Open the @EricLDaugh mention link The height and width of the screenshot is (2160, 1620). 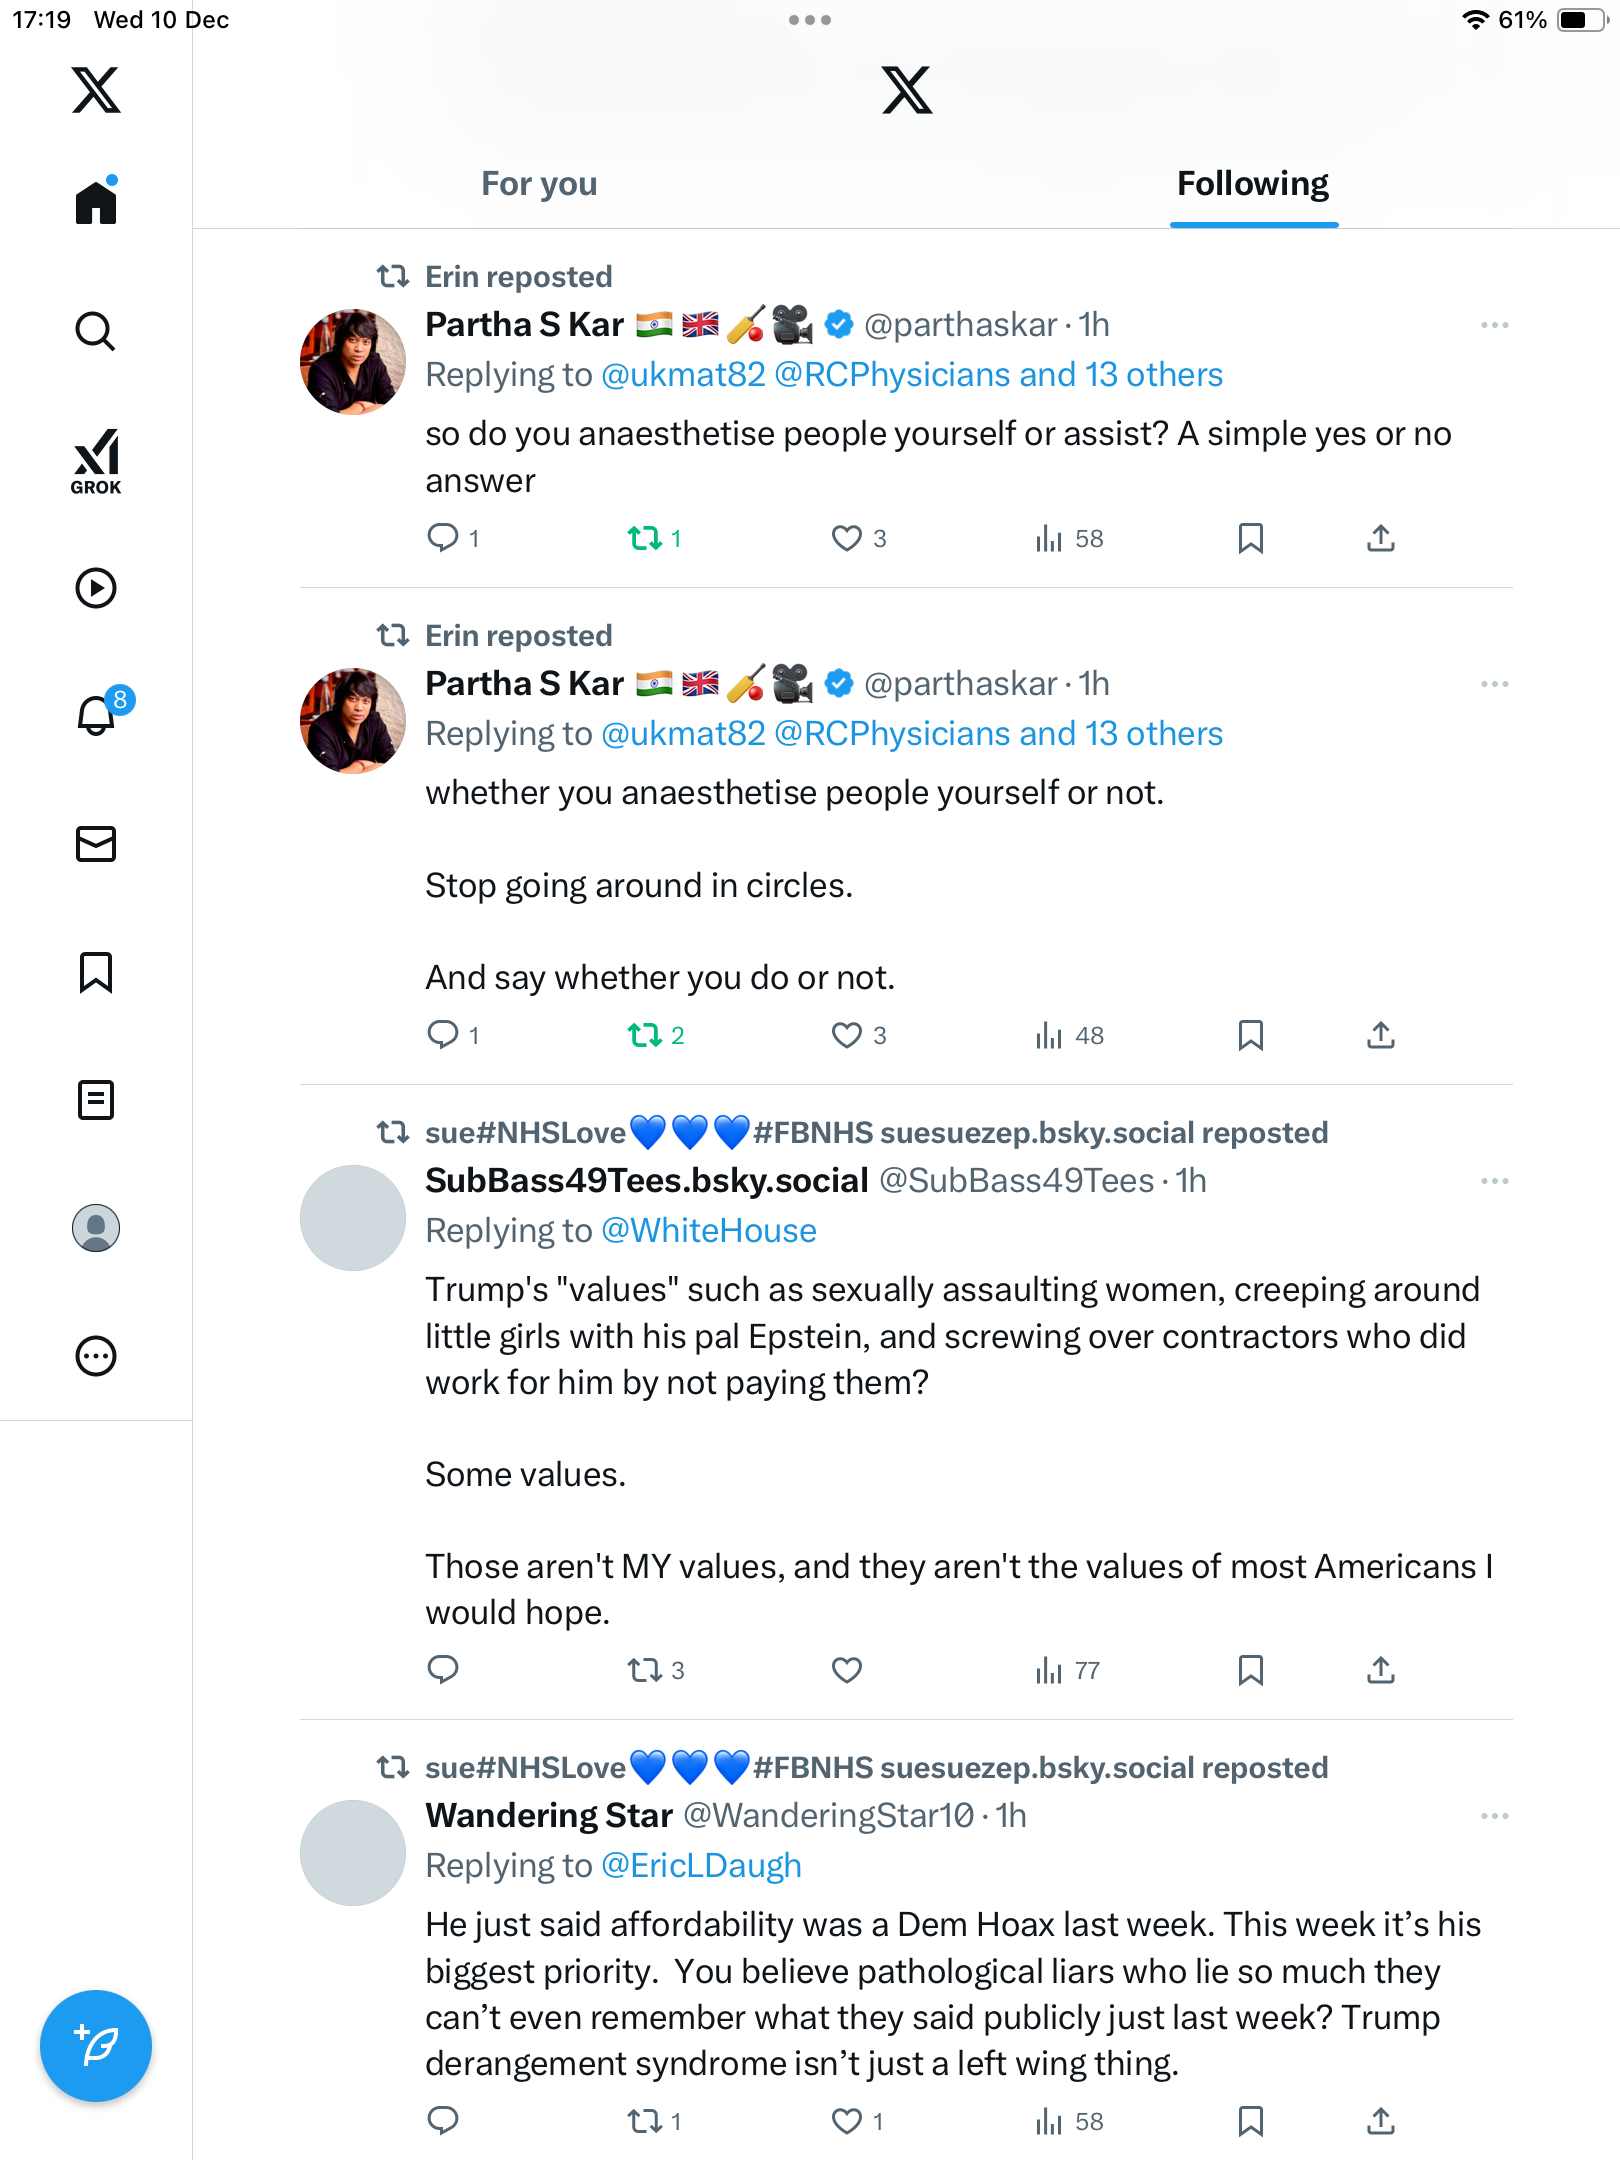point(701,1866)
